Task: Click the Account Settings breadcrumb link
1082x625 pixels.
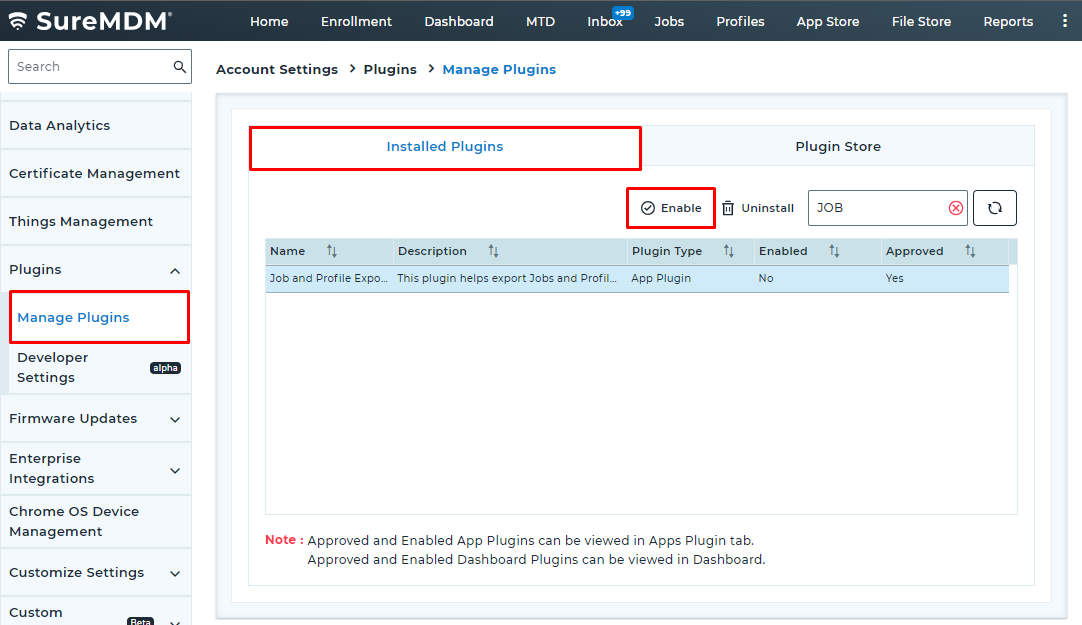Action: pos(277,69)
